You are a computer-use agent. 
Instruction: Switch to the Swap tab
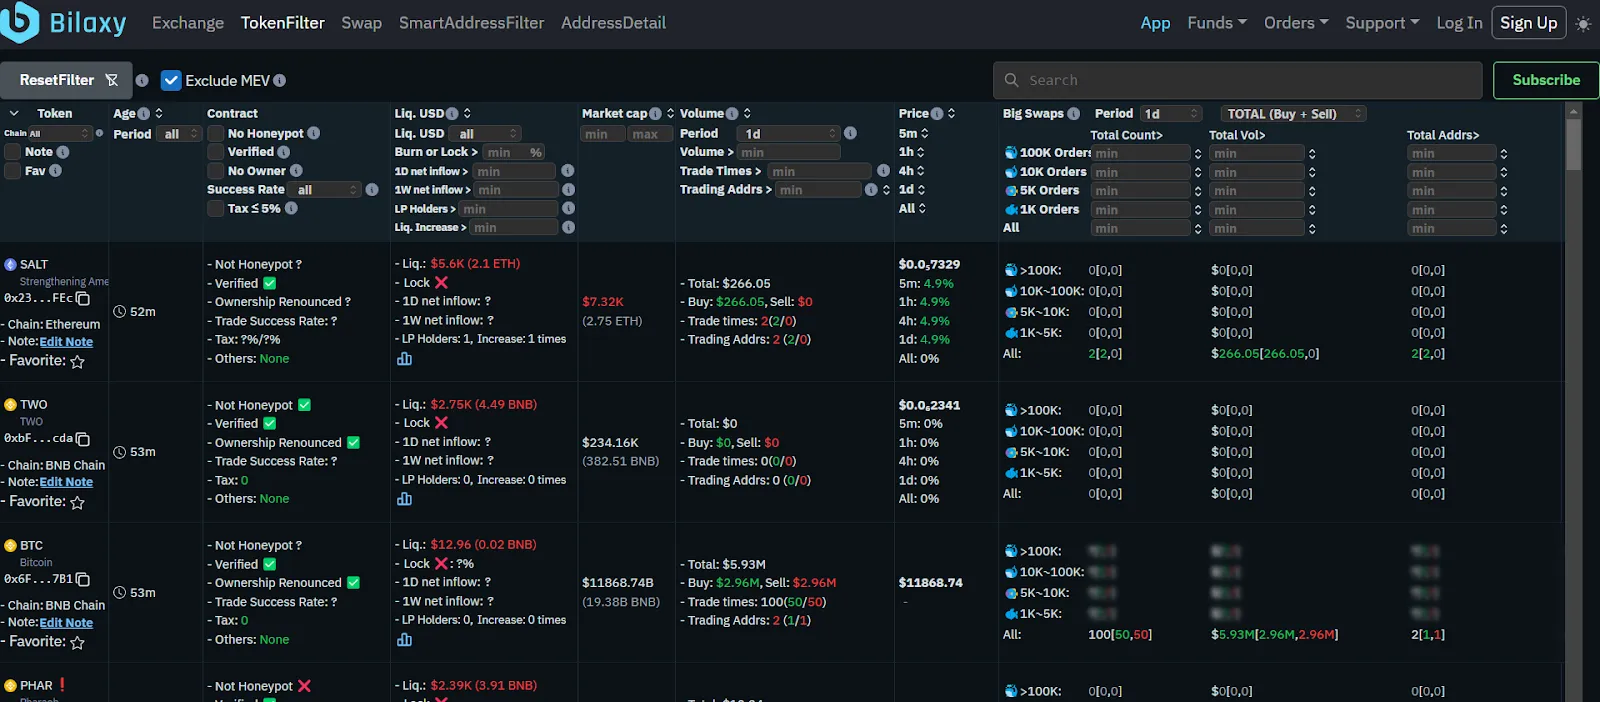pyautogui.click(x=361, y=22)
